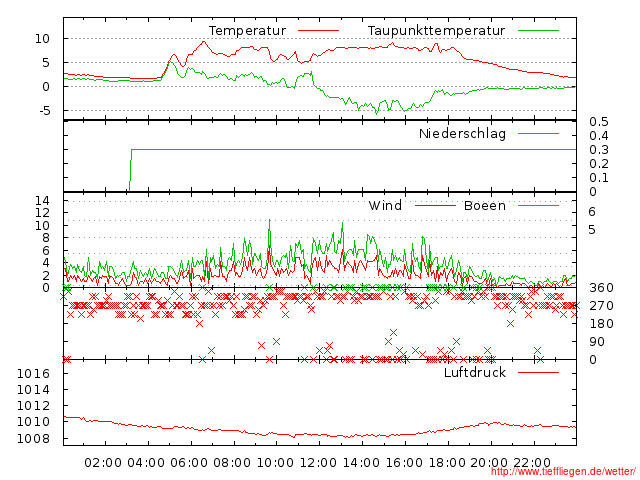Click the 270 wind direction axis value

tap(601, 306)
